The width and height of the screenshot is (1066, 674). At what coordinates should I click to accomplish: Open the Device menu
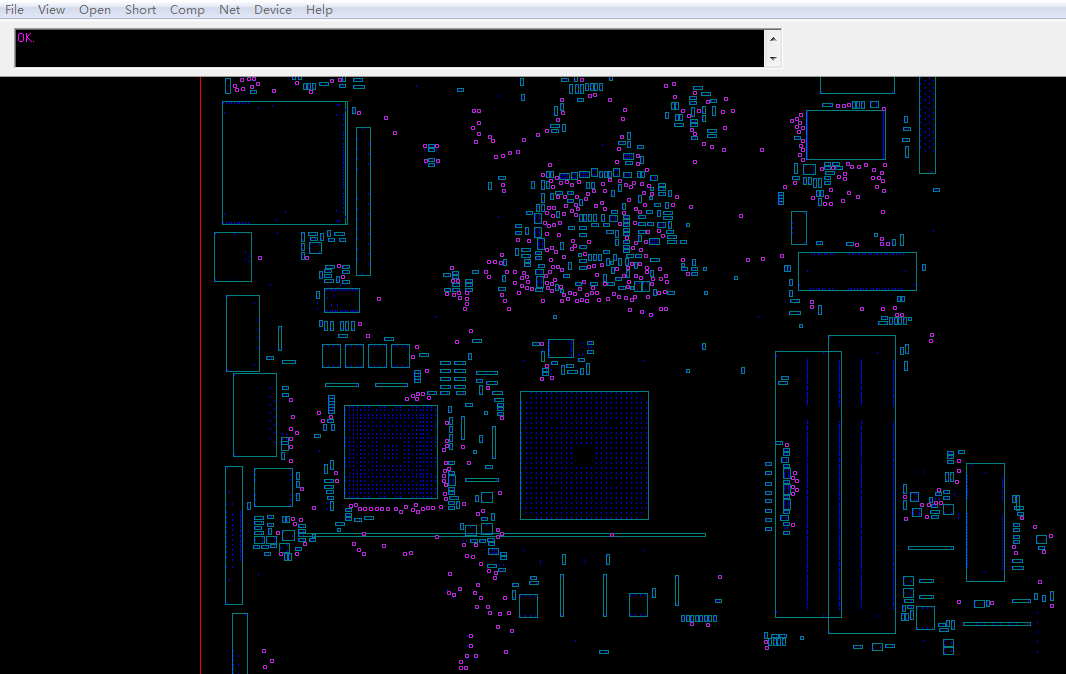click(x=273, y=10)
